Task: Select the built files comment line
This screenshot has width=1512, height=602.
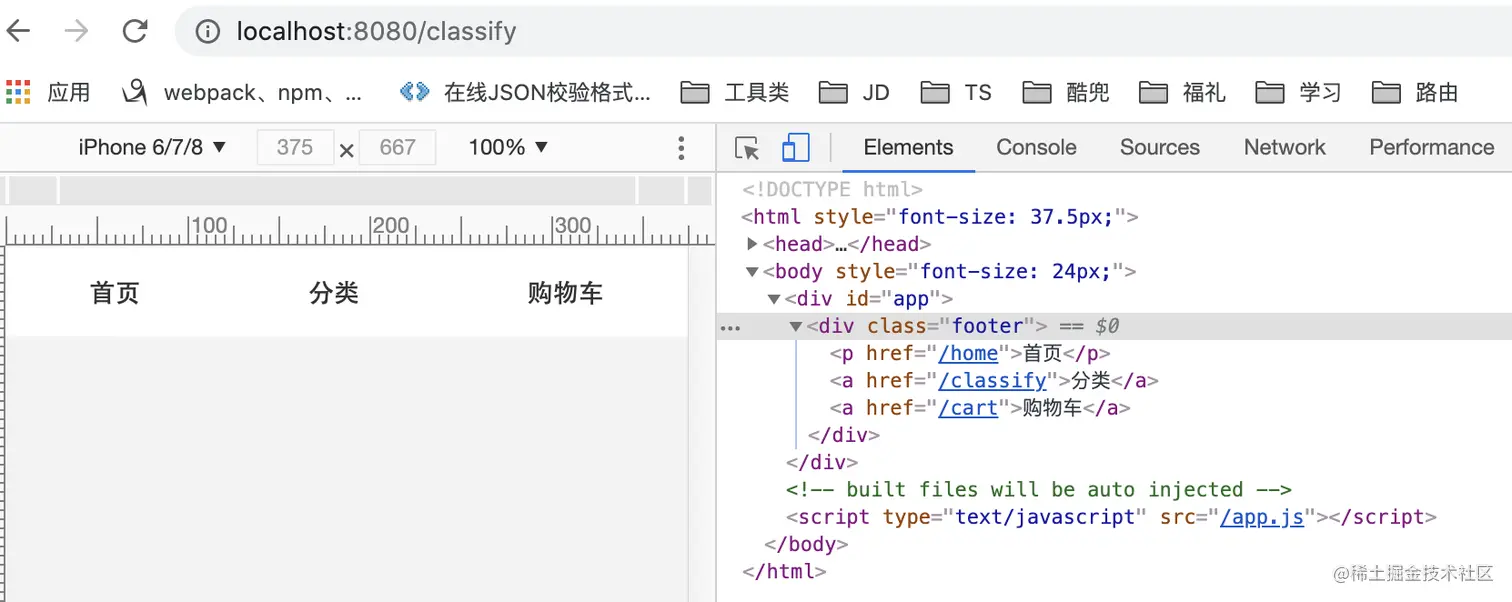Action: pyautogui.click(x=1039, y=490)
